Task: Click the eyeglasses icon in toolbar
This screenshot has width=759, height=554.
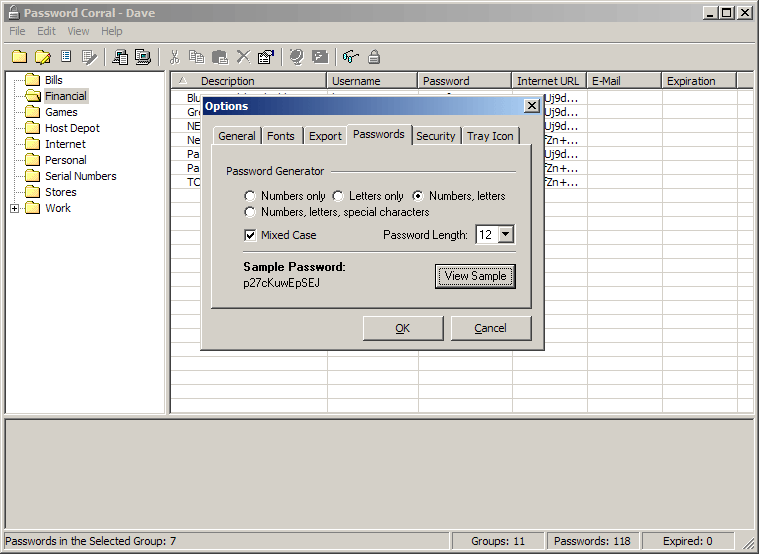Action: (x=350, y=57)
